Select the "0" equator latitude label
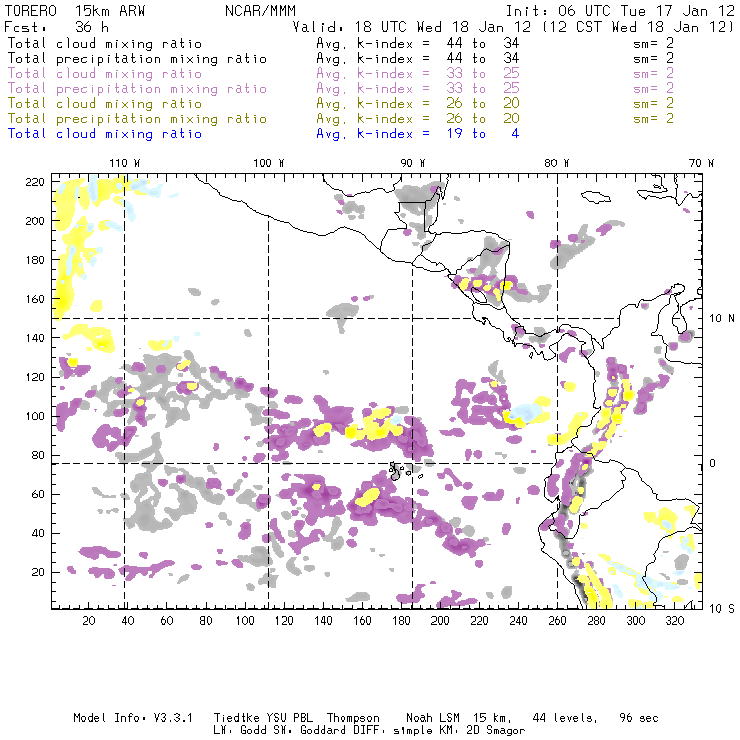 coord(713,463)
